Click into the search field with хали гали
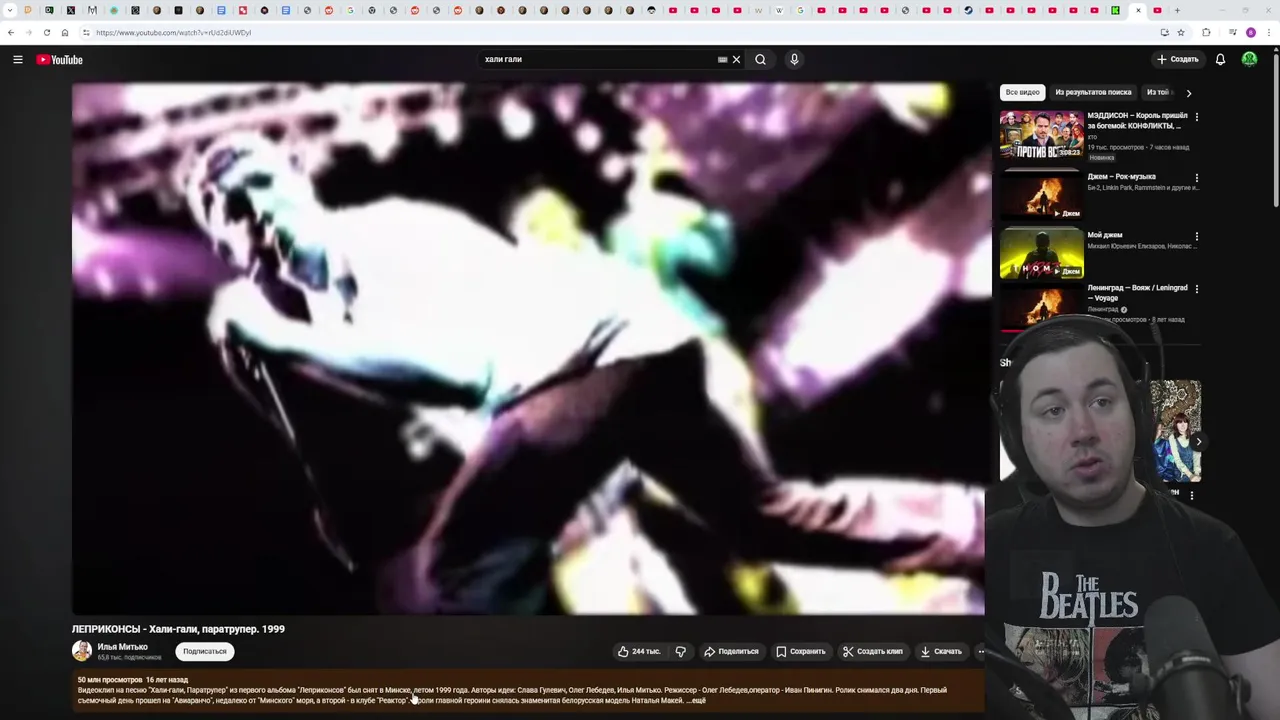 (598, 59)
